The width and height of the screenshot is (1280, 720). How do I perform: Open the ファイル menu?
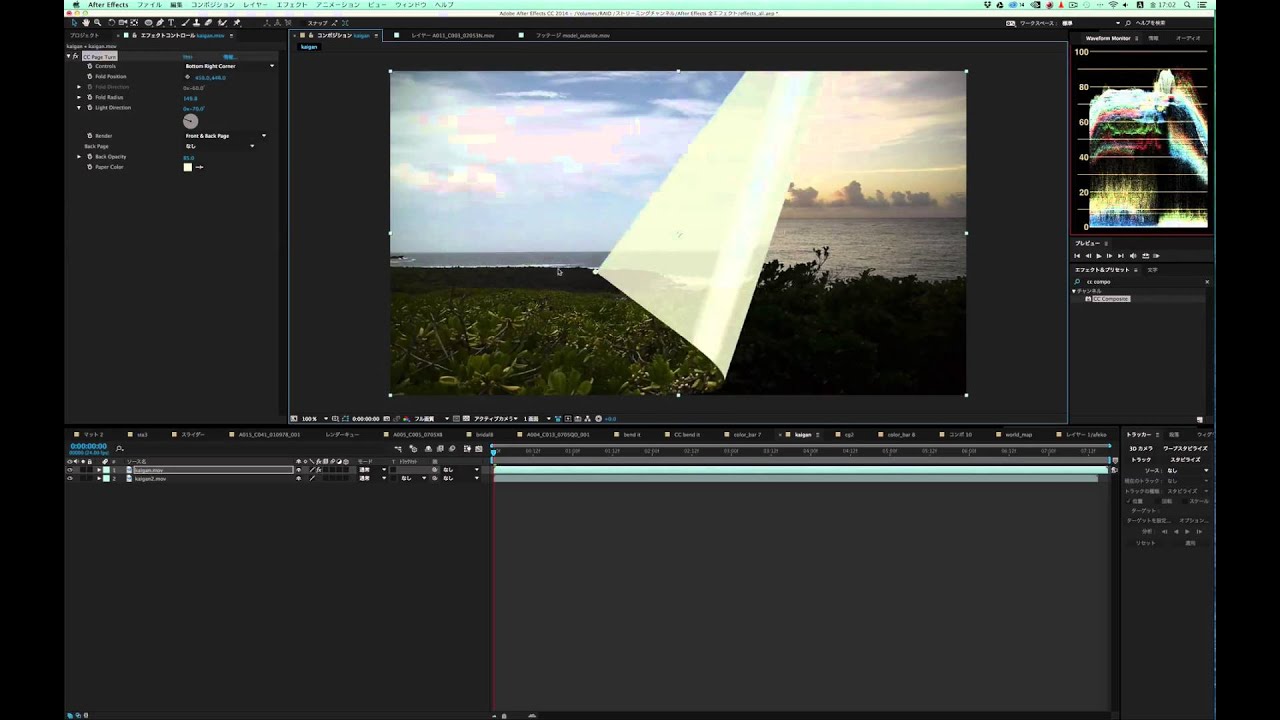(148, 5)
